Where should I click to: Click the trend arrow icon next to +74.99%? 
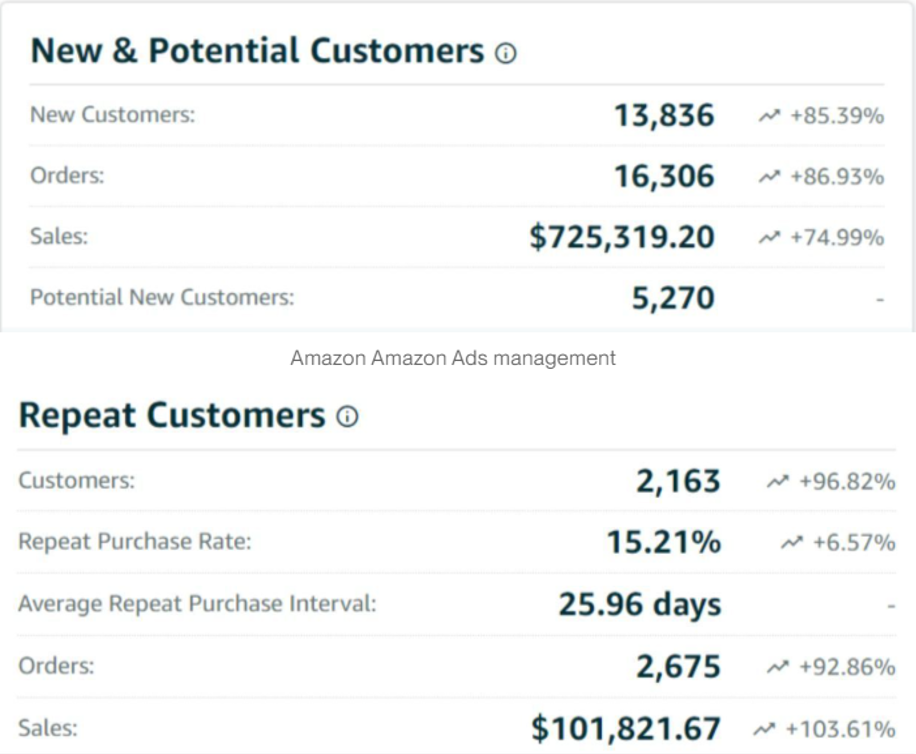pos(769,238)
